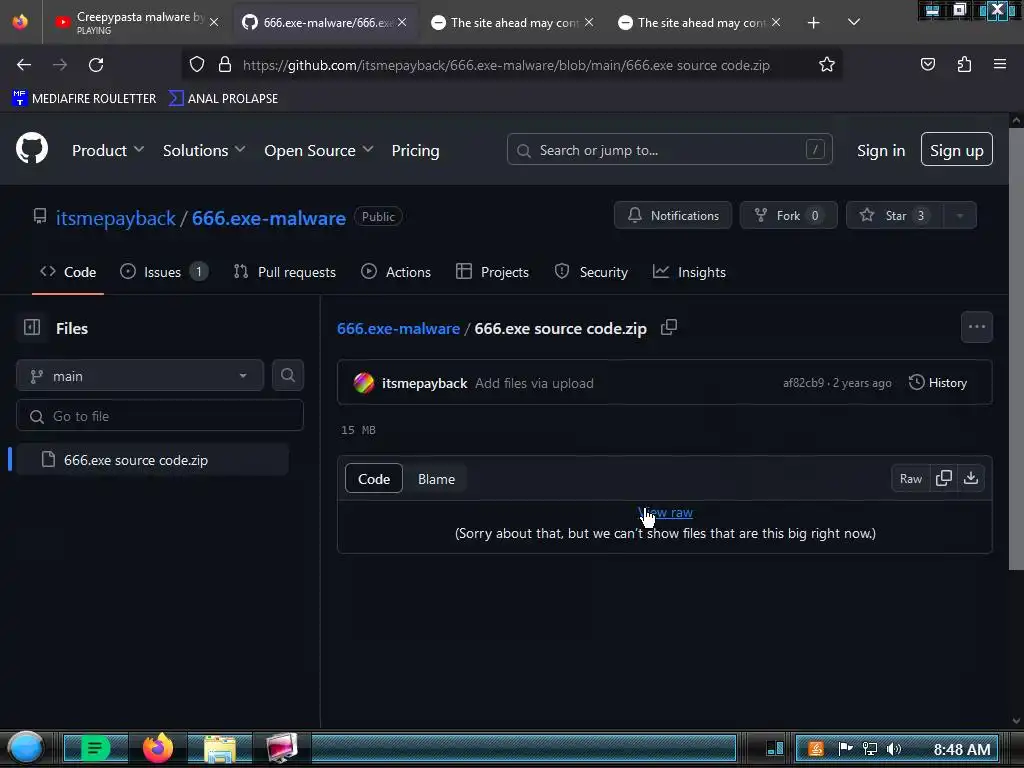Viewport: 1024px width, 768px height.
Task: Copy raw file contents icon
Action: [x=943, y=479]
